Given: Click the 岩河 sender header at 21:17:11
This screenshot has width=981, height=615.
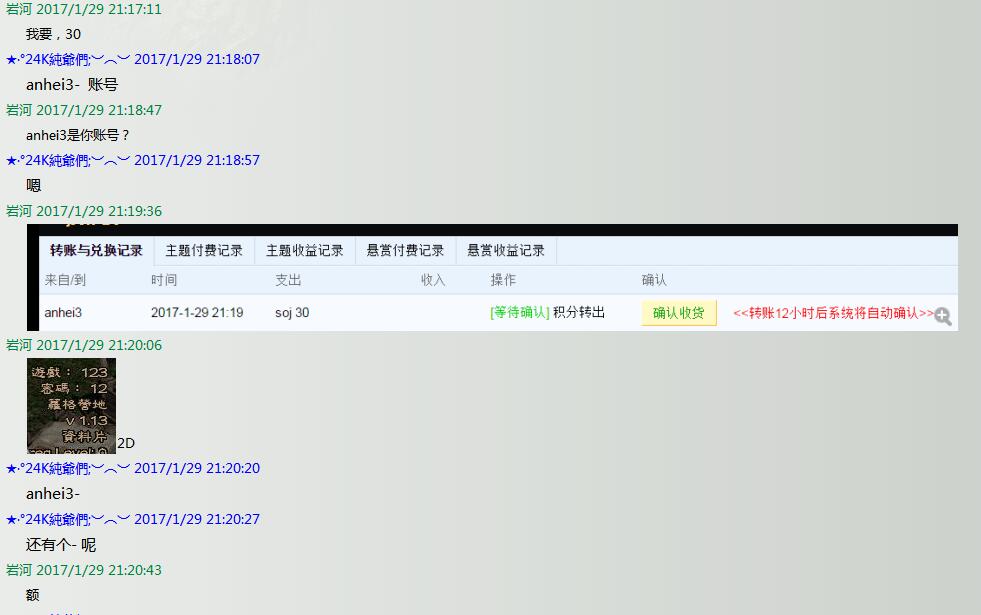Looking at the screenshot, I should tap(83, 9).
